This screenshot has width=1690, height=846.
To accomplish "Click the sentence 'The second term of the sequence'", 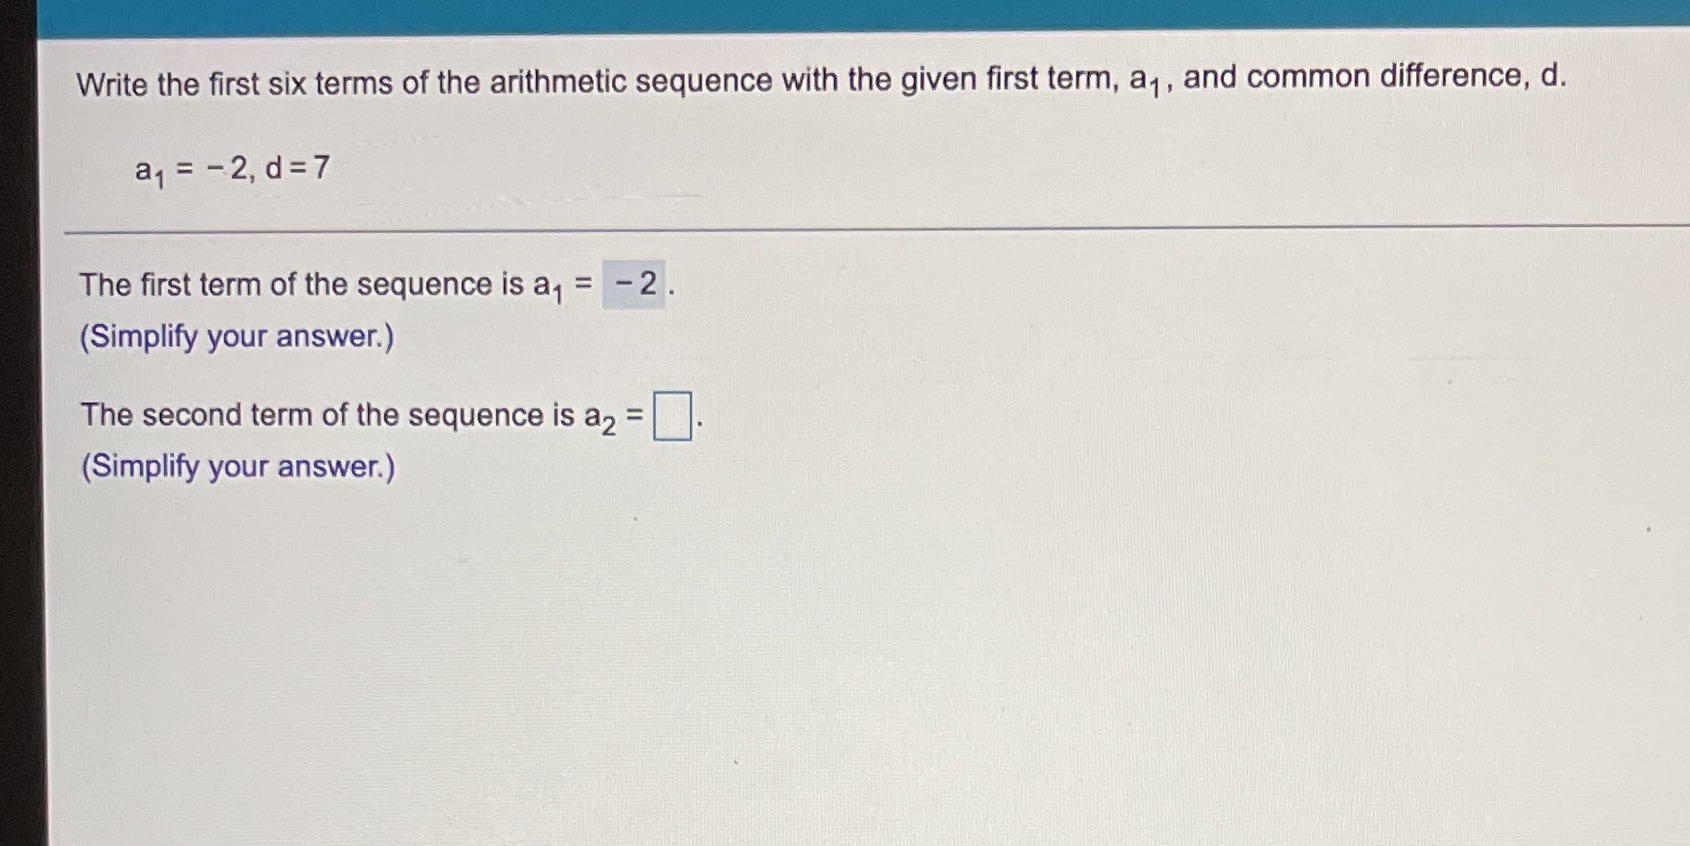I will click(330, 415).
